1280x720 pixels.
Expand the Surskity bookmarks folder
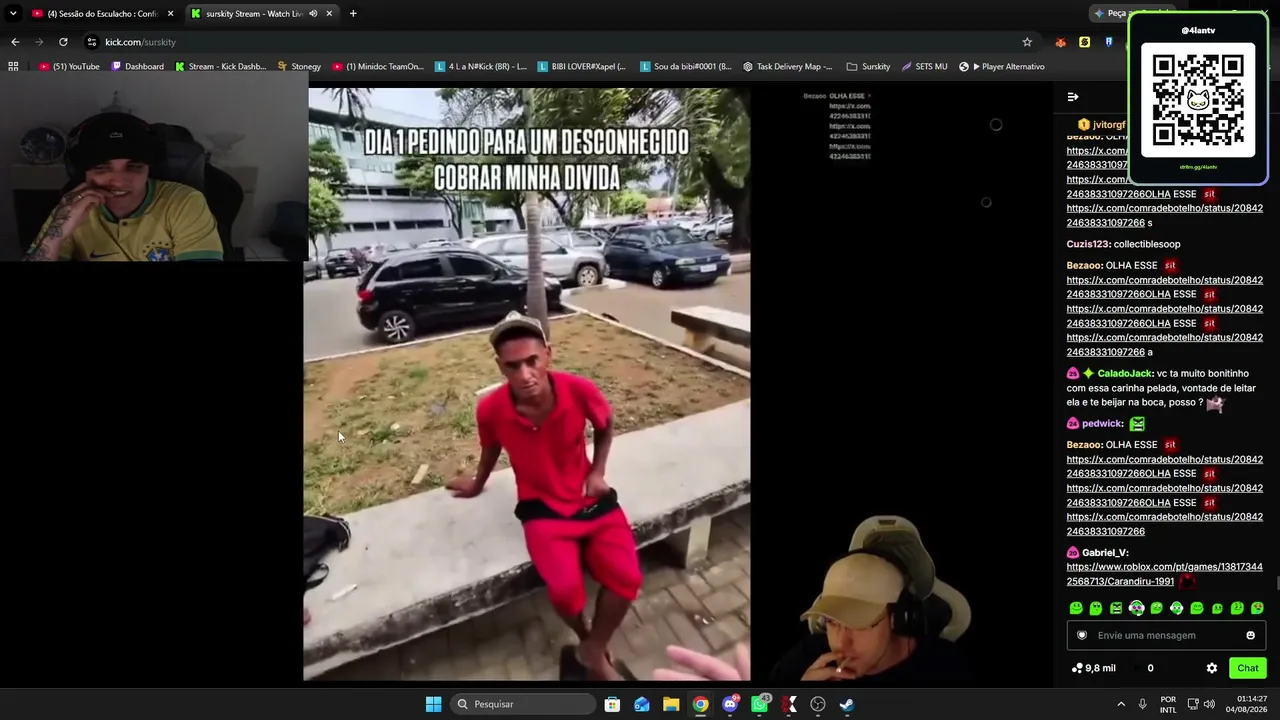868,67
